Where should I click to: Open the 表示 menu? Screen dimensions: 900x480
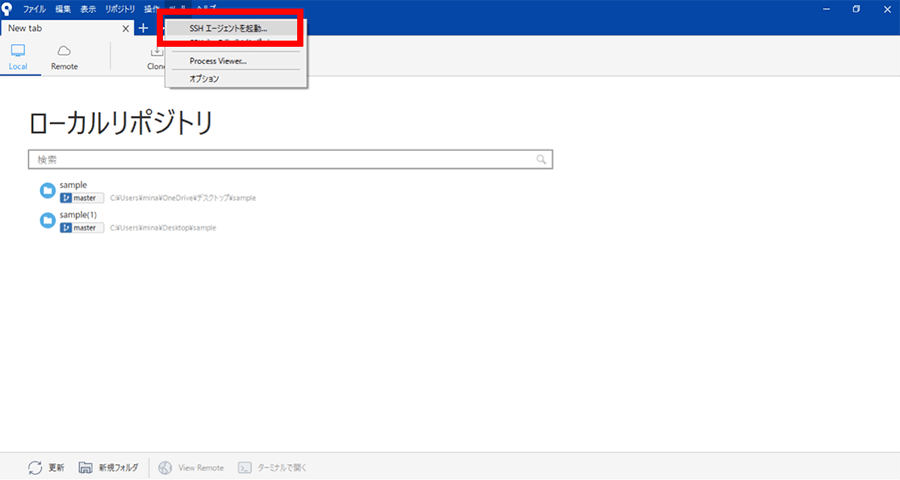pyautogui.click(x=88, y=9)
